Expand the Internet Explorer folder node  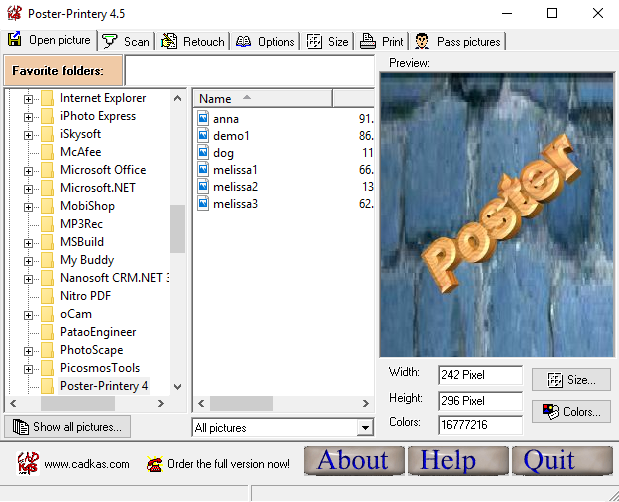pyautogui.click(x=28, y=99)
